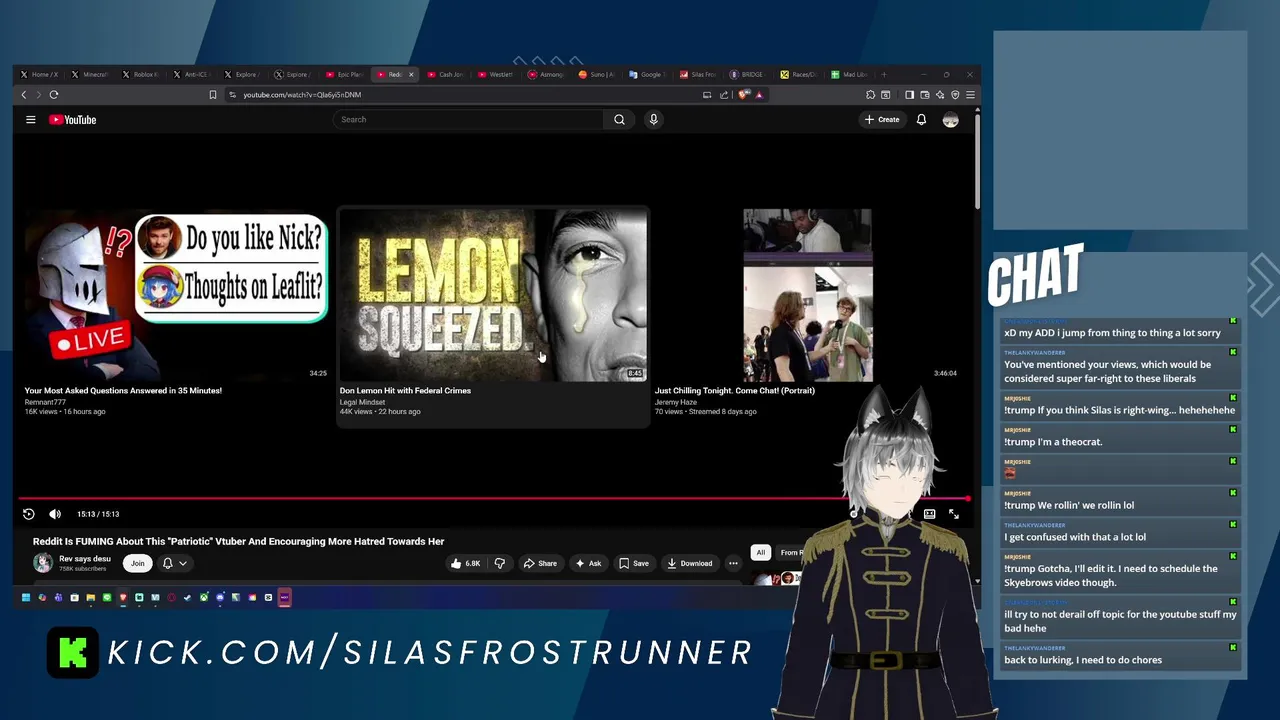The height and width of the screenshot is (720, 1280).
Task: Like the video with 6.8K likes
Action: [x=466, y=563]
